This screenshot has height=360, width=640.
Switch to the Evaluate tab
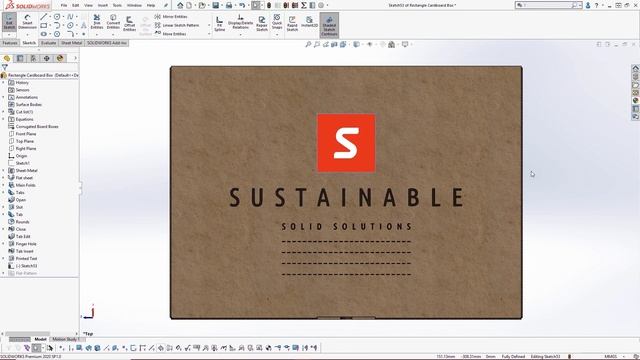click(48, 43)
